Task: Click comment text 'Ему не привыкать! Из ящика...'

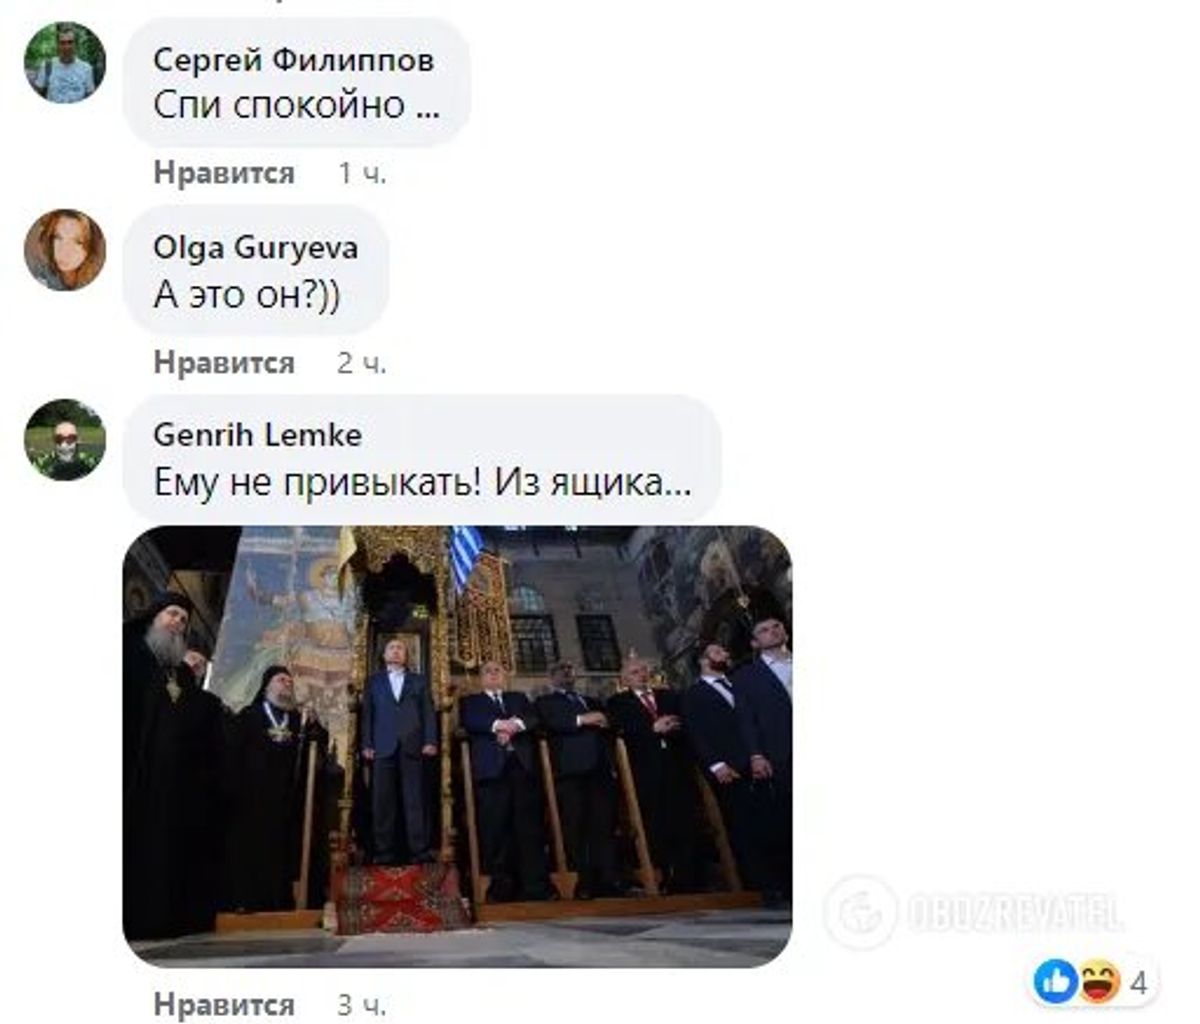Action: point(422,483)
